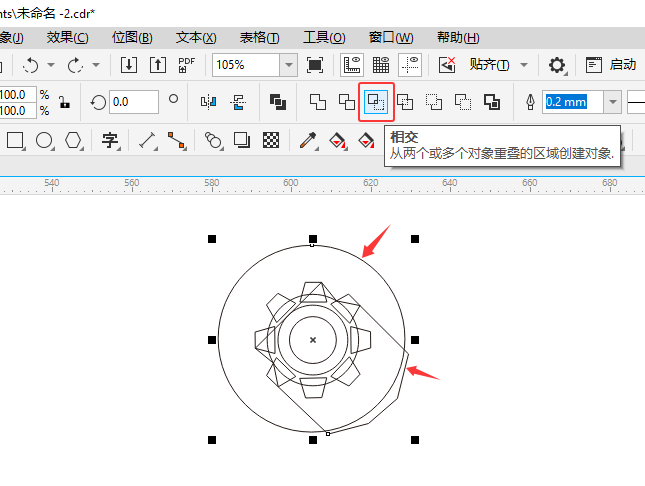Select the transparency checkerboard tool
The width and height of the screenshot is (645, 486).
click(271, 141)
